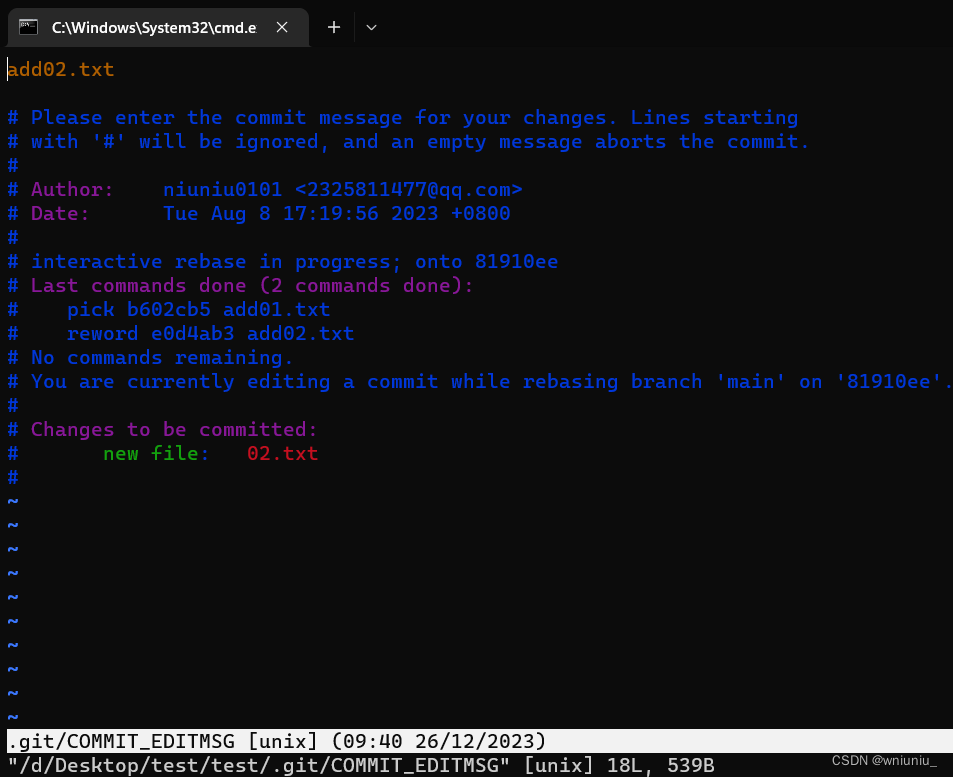Click the cmd.exe icon on the terminal tab
Image resolution: width=953 pixels, height=777 pixels.
[x=27, y=27]
